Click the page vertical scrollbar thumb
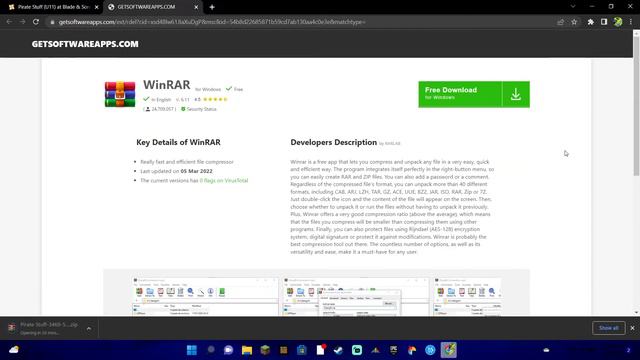 [636, 106]
